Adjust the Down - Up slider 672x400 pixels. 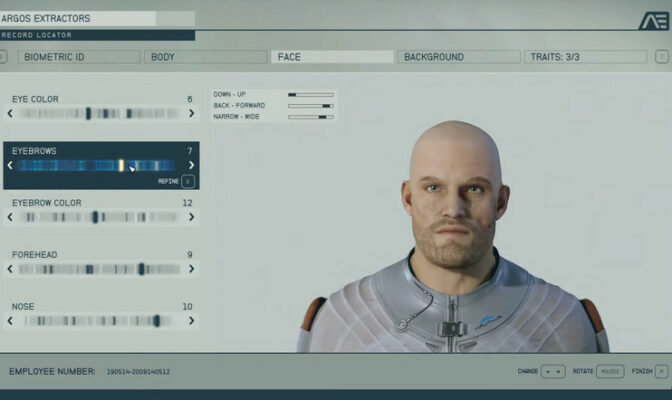click(x=311, y=94)
